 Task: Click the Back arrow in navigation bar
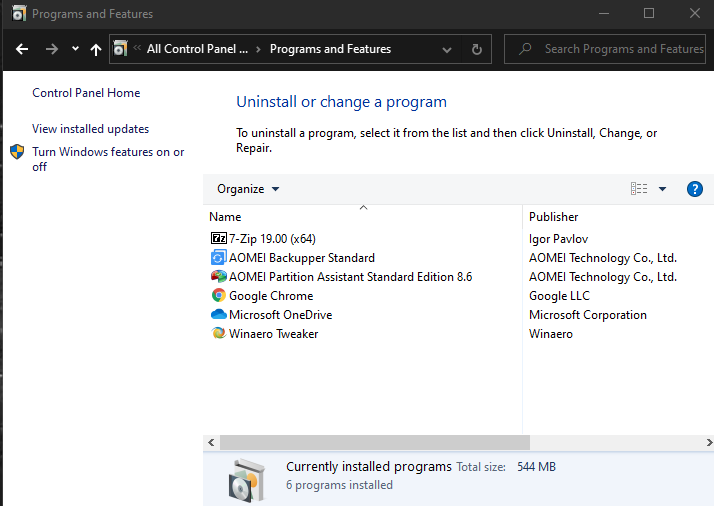pyautogui.click(x=22, y=49)
